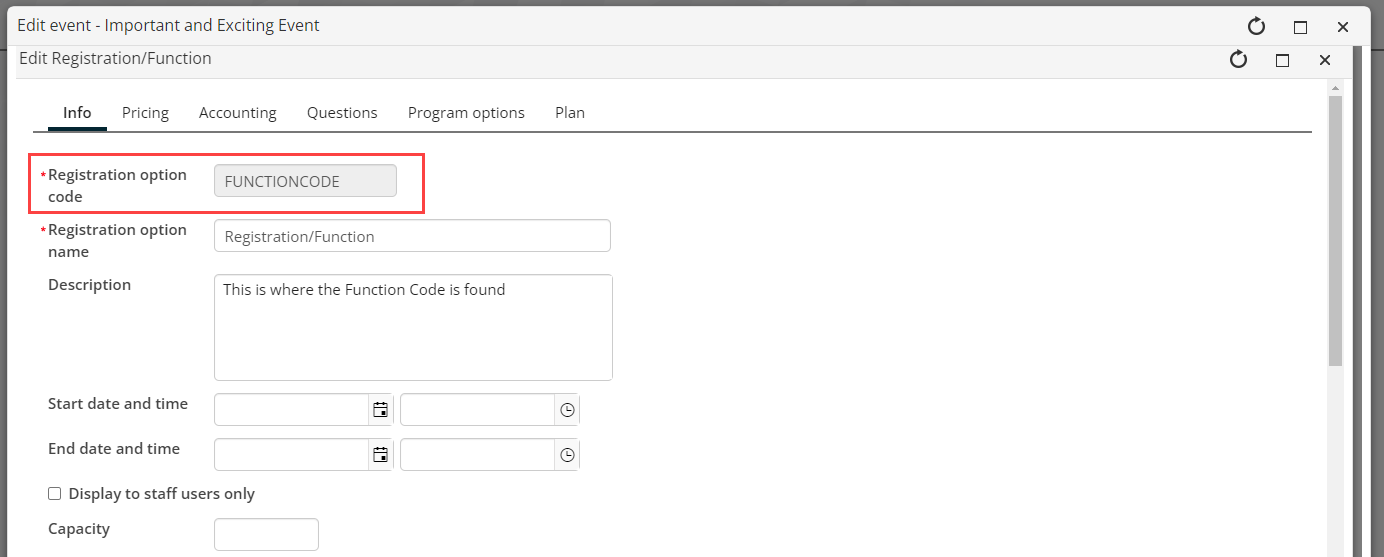1384x557 pixels.
Task: Open the Plan tab
Action: point(570,113)
